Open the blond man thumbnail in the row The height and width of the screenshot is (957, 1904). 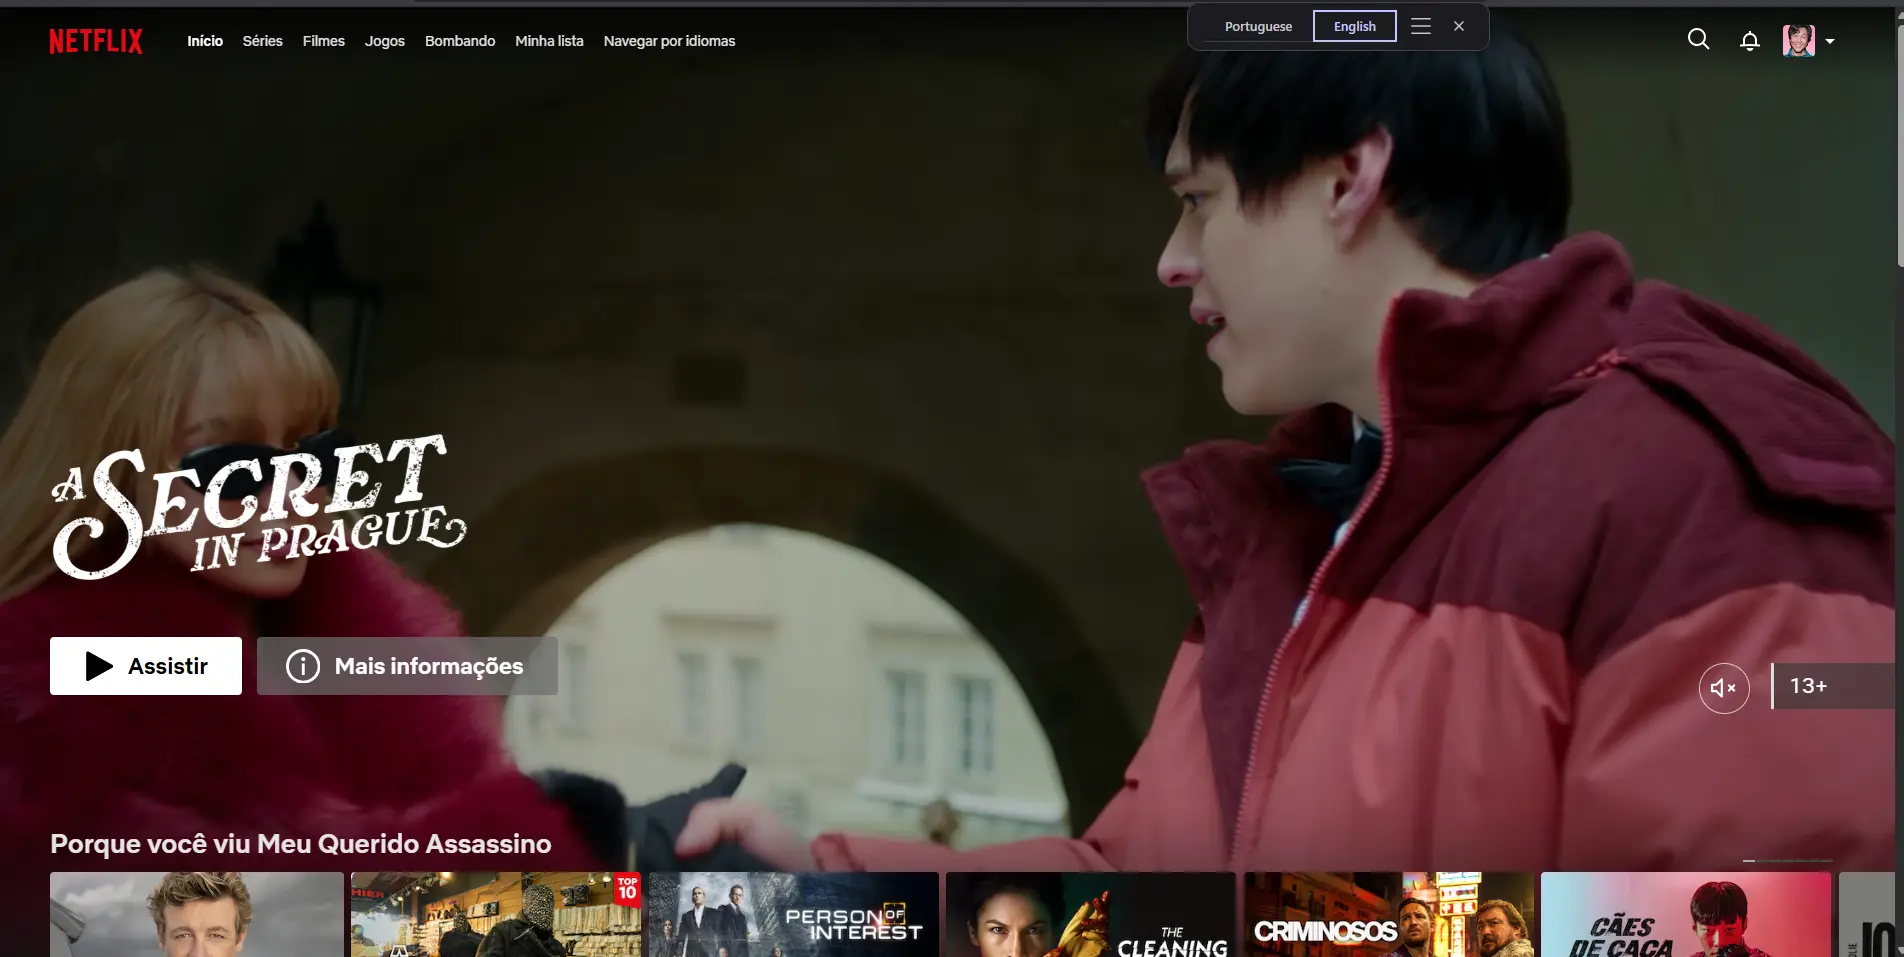197,914
